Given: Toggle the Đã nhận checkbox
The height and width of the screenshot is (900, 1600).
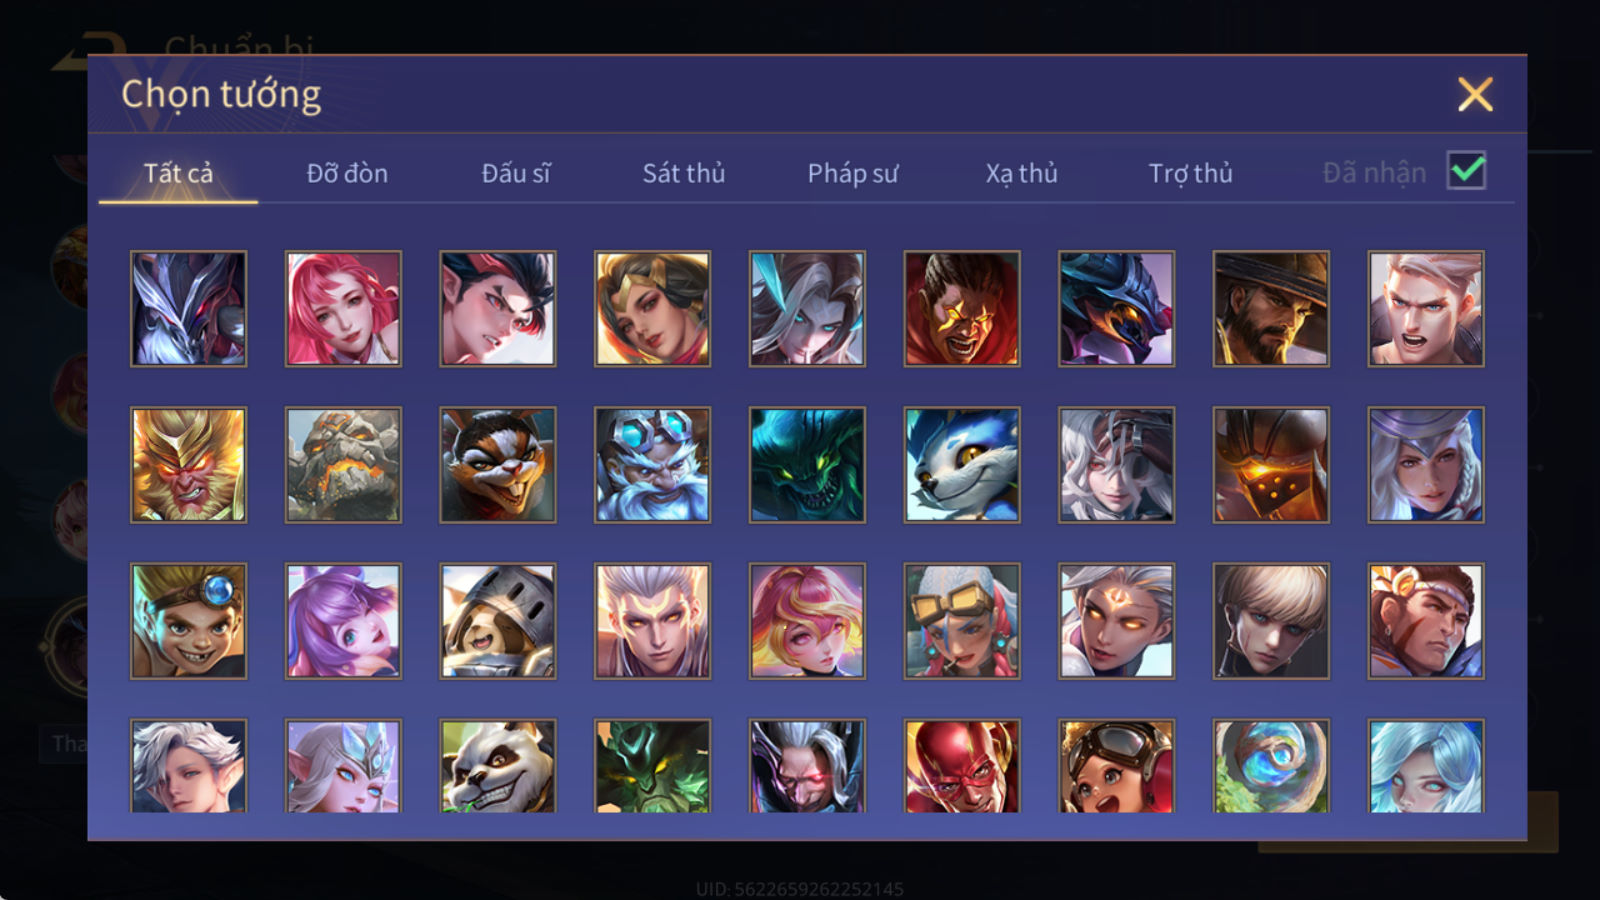Looking at the screenshot, I should (1467, 171).
